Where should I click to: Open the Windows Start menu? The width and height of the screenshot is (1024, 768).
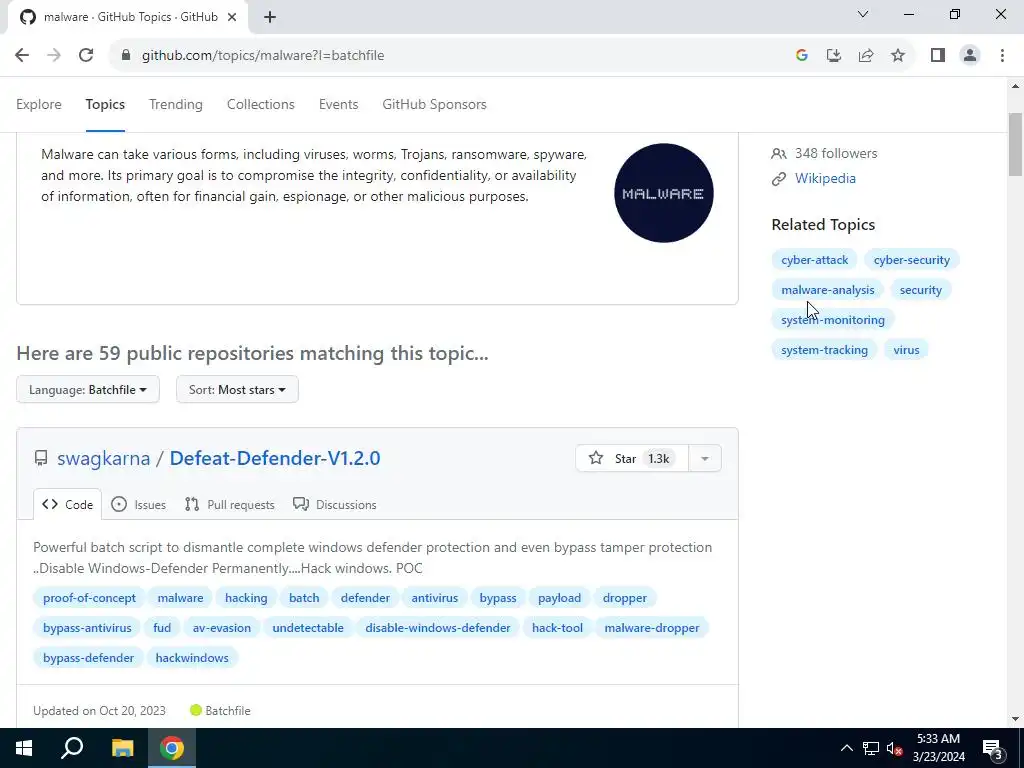(x=24, y=748)
